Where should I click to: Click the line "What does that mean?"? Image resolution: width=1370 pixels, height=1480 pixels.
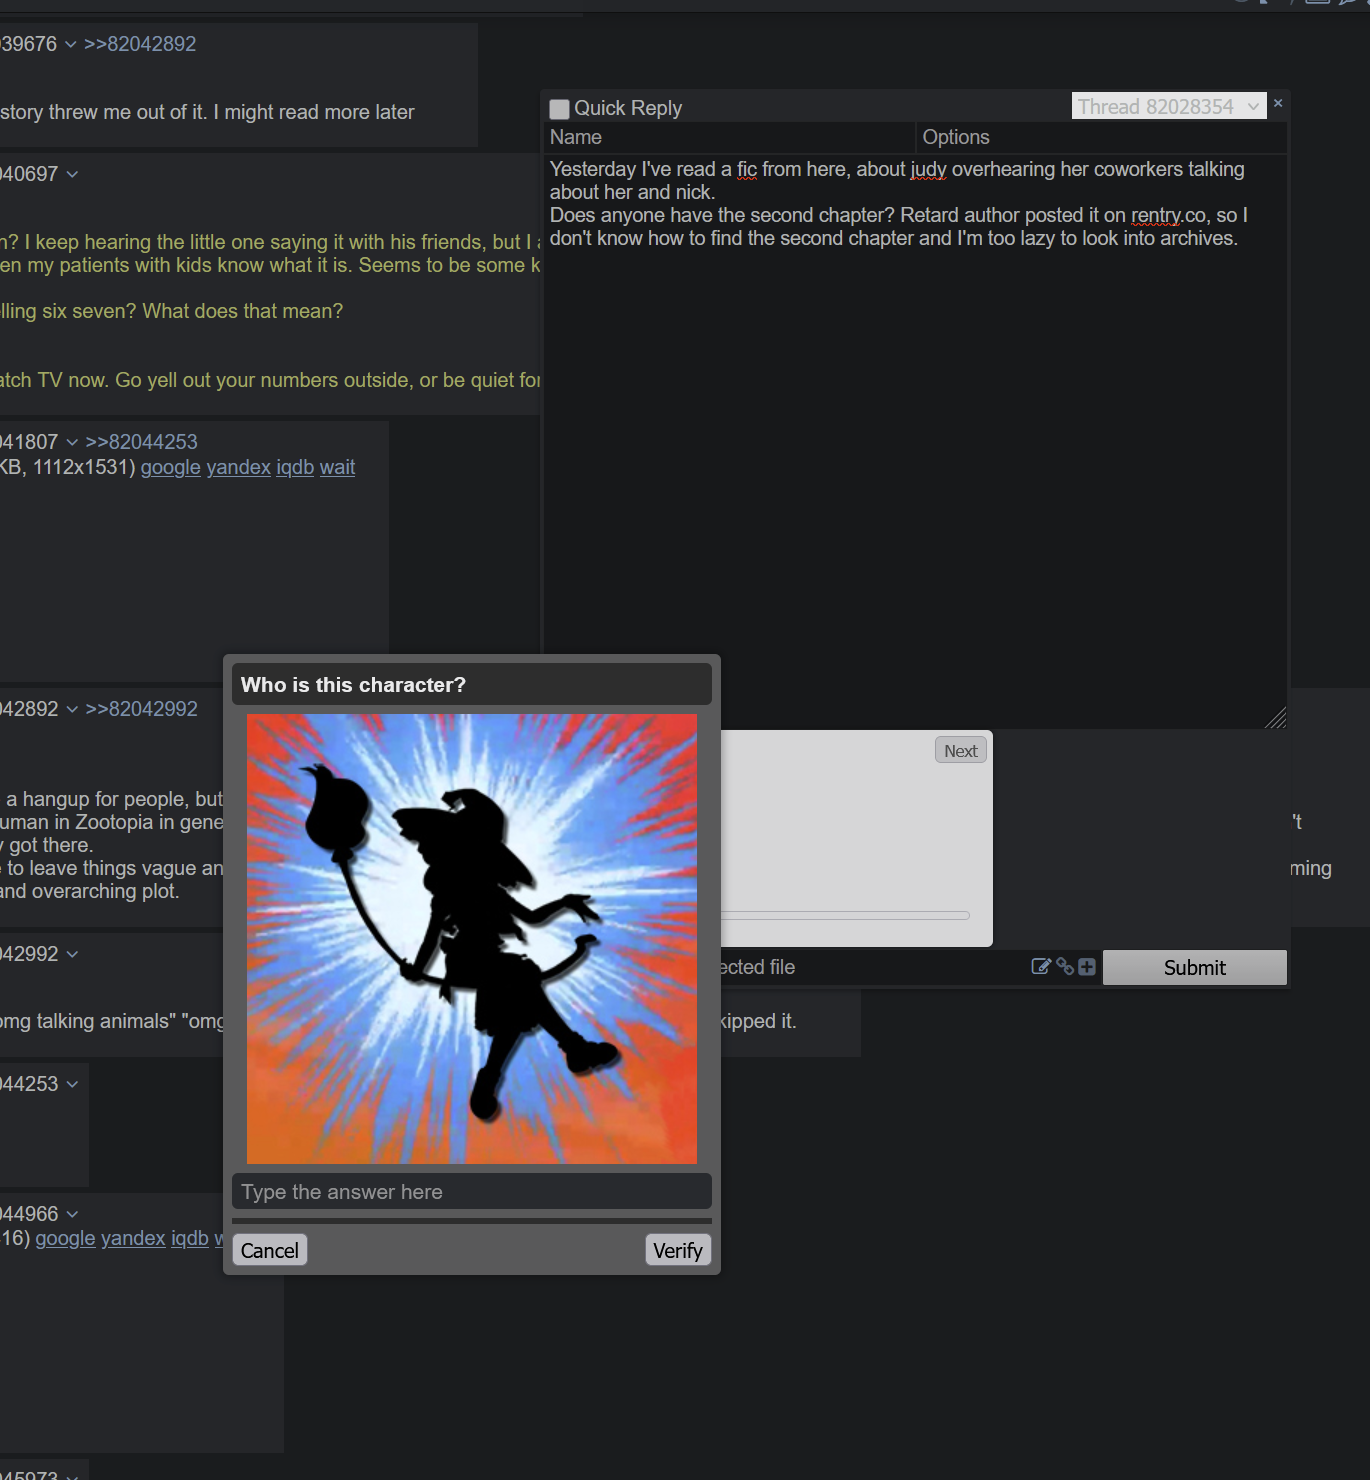pyautogui.click(x=243, y=311)
